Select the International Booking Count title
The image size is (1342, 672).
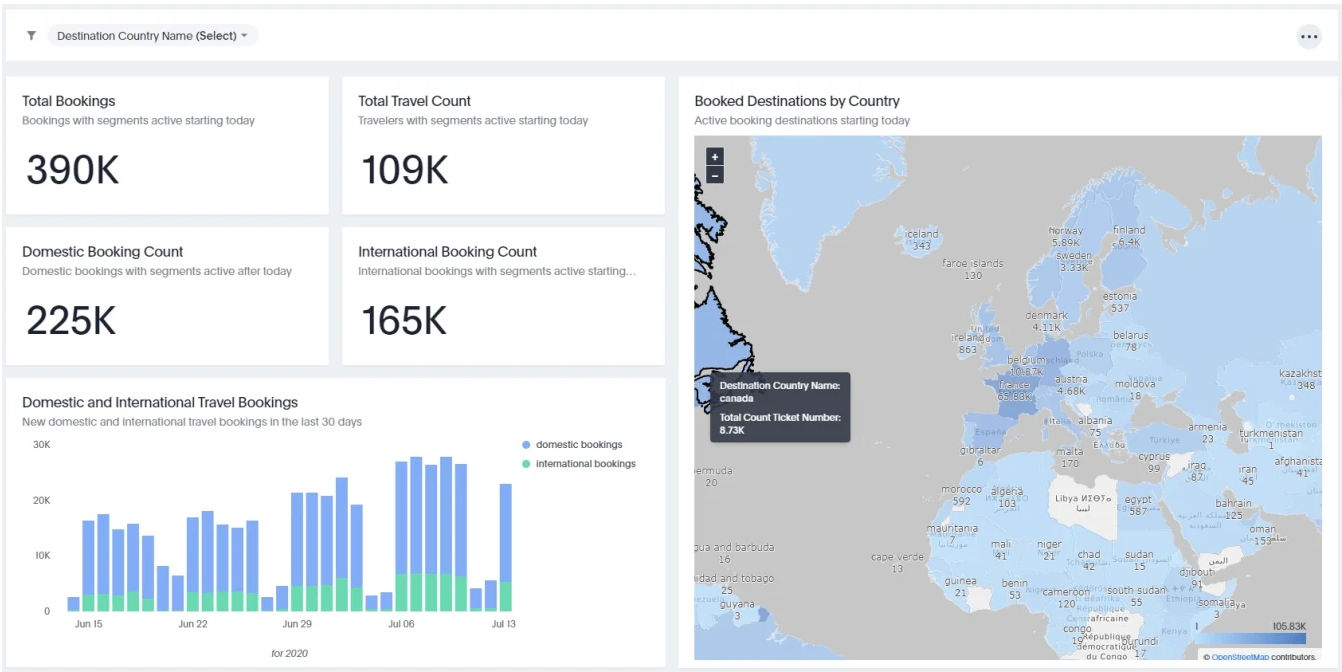click(447, 252)
